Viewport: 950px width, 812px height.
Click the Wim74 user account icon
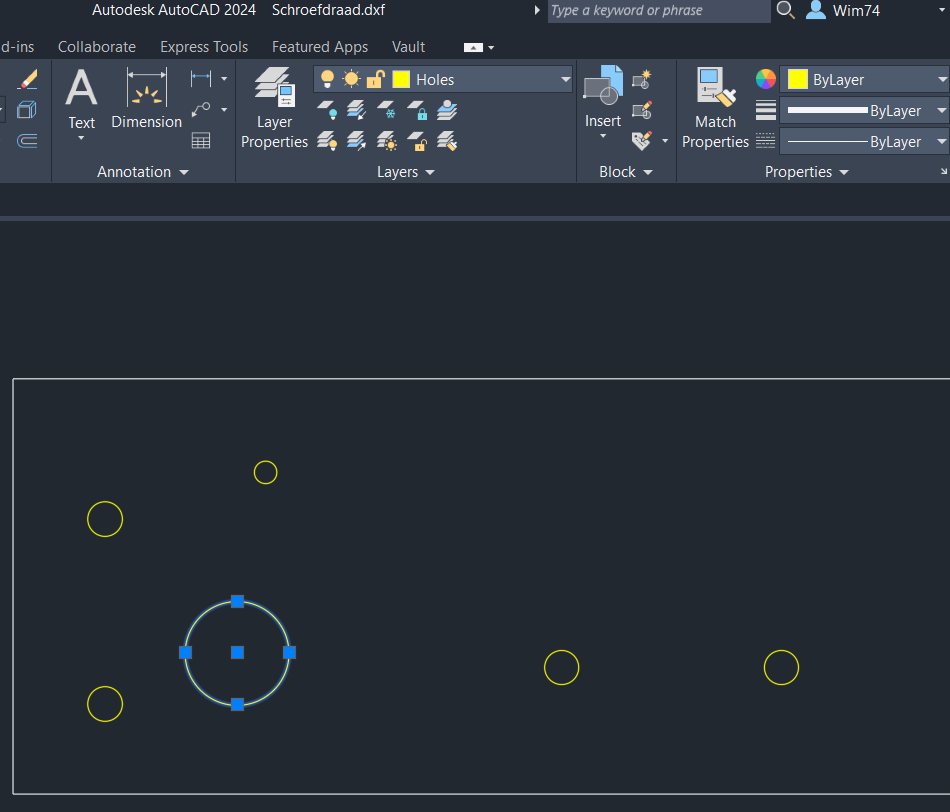tap(815, 10)
